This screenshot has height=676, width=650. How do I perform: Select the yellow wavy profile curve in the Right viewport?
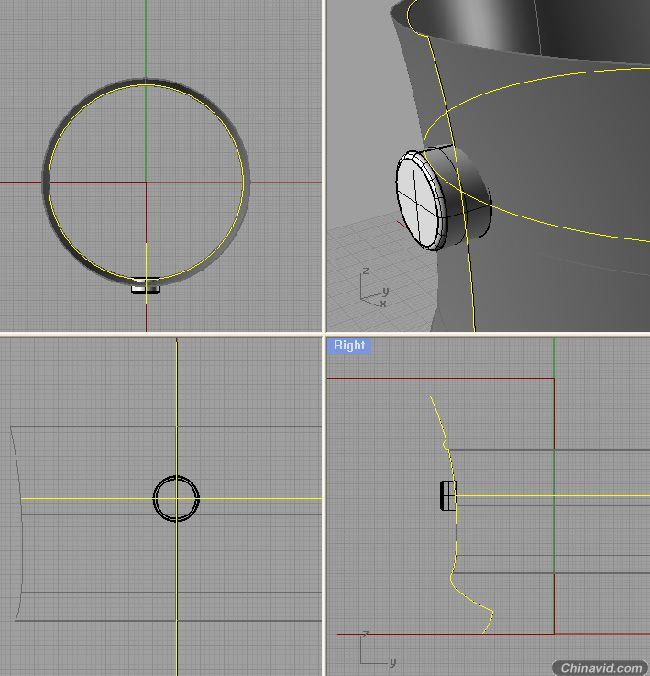pos(460,515)
